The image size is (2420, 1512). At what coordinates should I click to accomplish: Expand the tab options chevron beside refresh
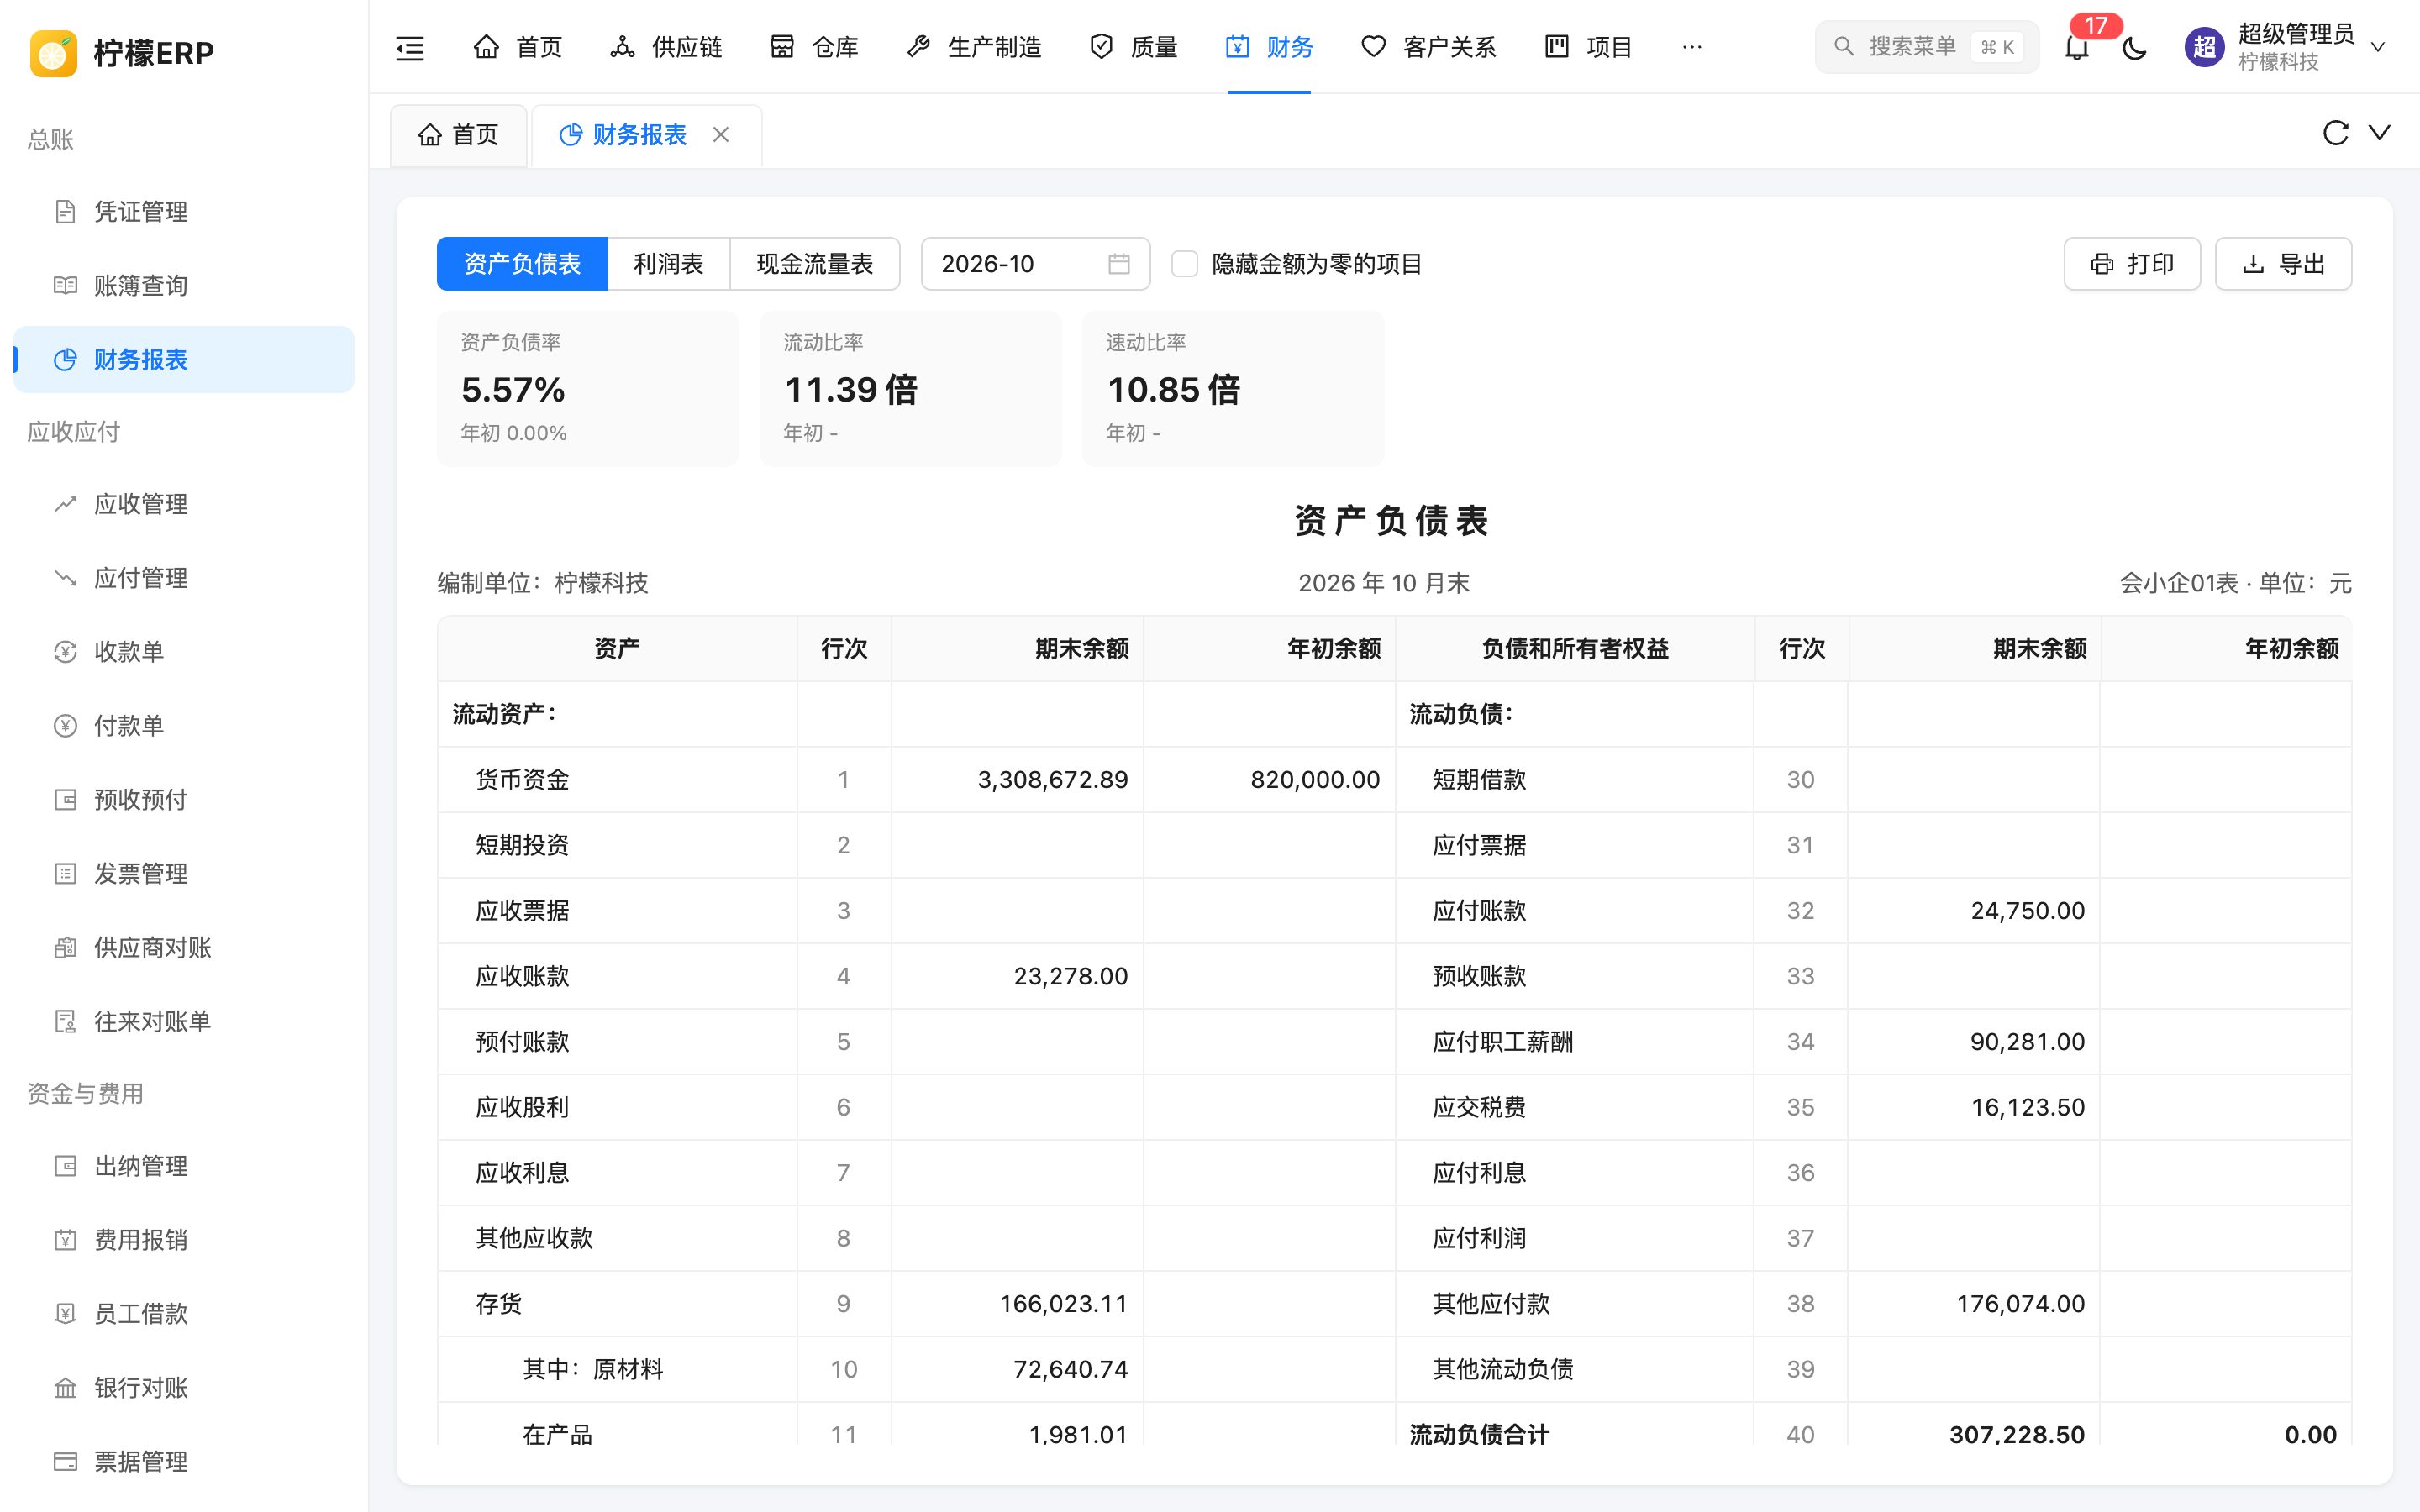tap(2380, 133)
